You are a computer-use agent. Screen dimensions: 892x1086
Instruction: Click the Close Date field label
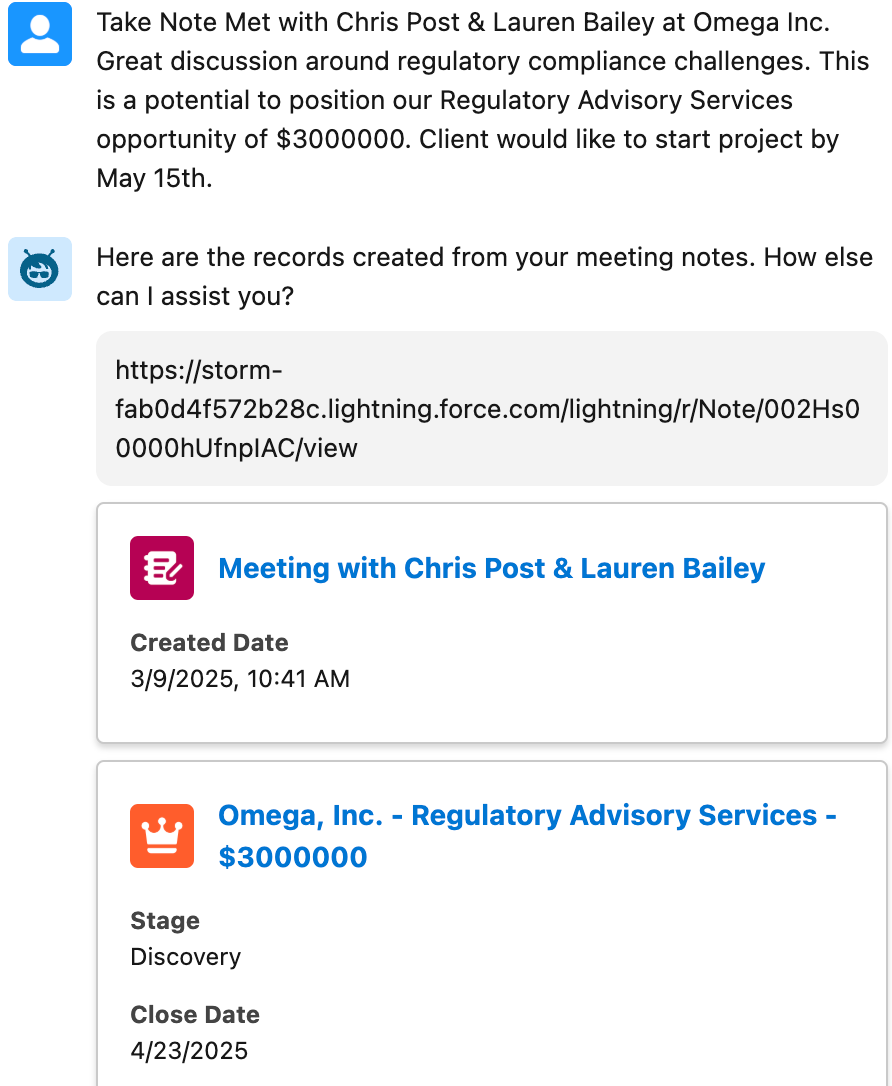(195, 1015)
